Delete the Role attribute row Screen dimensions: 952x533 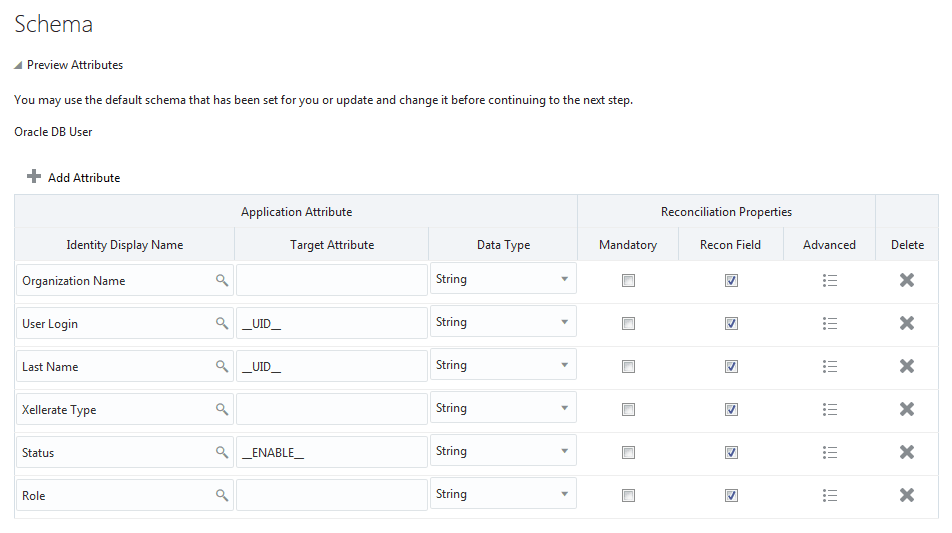(907, 495)
